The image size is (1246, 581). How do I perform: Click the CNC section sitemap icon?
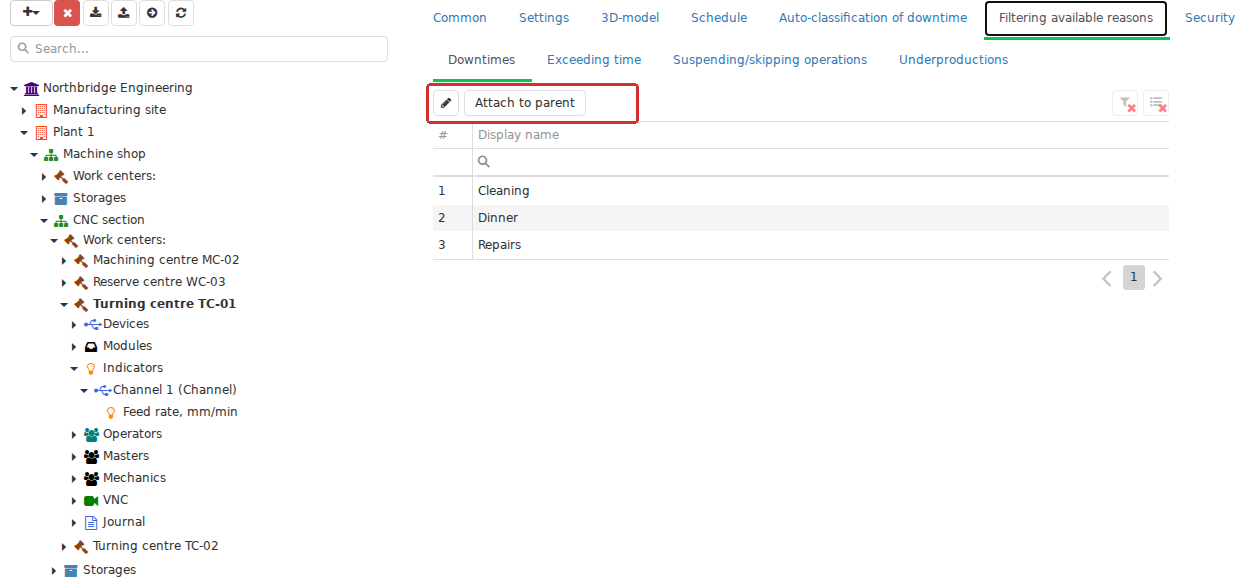click(61, 220)
